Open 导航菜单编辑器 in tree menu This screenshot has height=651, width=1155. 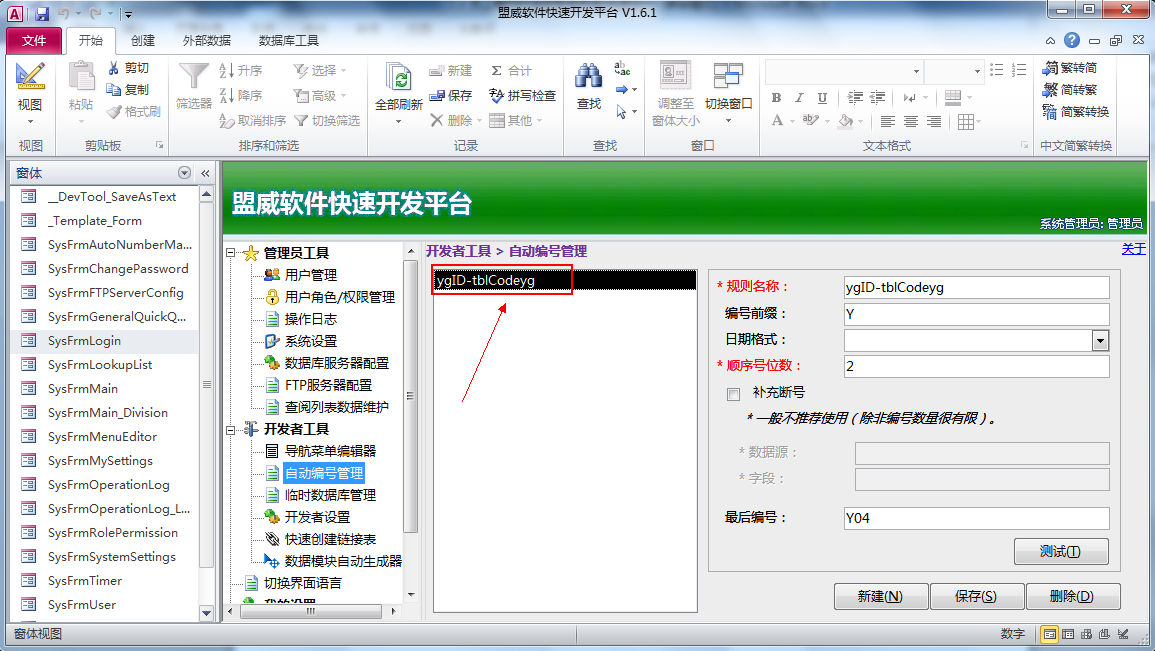(x=330, y=451)
